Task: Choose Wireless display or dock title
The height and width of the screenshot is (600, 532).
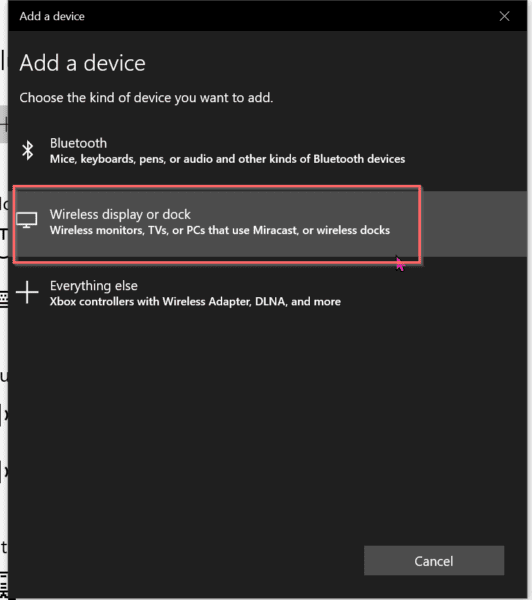Action: pos(120,214)
